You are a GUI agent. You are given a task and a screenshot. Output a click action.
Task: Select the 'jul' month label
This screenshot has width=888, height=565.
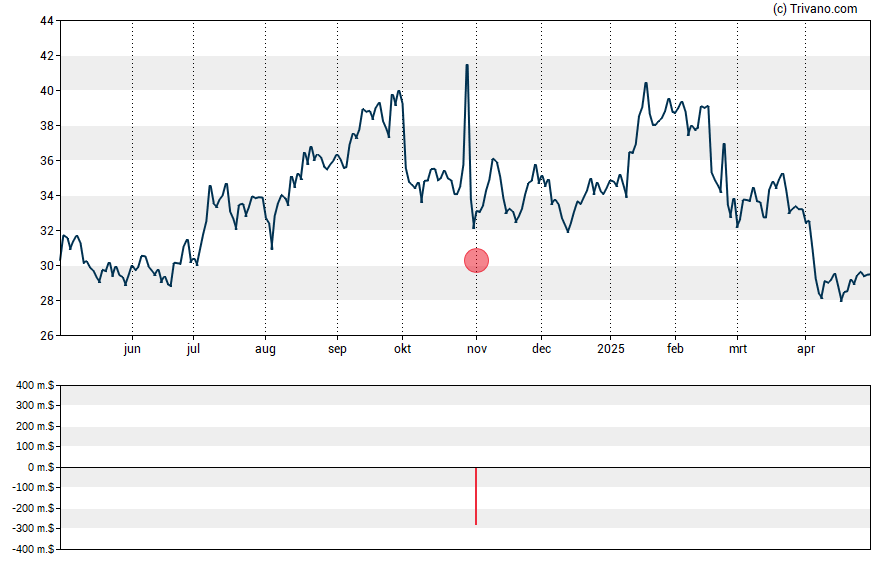point(193,349)
